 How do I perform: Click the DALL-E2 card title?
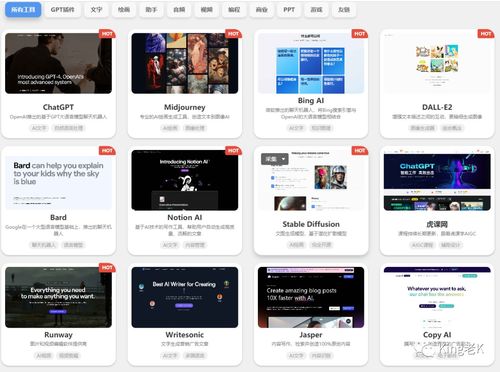(x=437, y=107)
